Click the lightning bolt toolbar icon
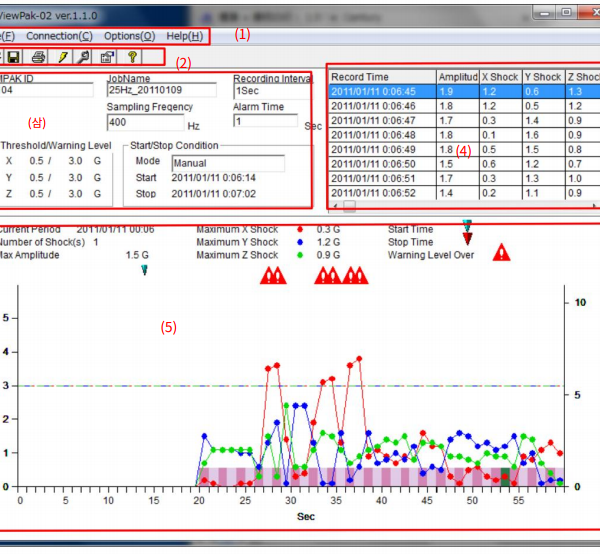 point(62,58)
